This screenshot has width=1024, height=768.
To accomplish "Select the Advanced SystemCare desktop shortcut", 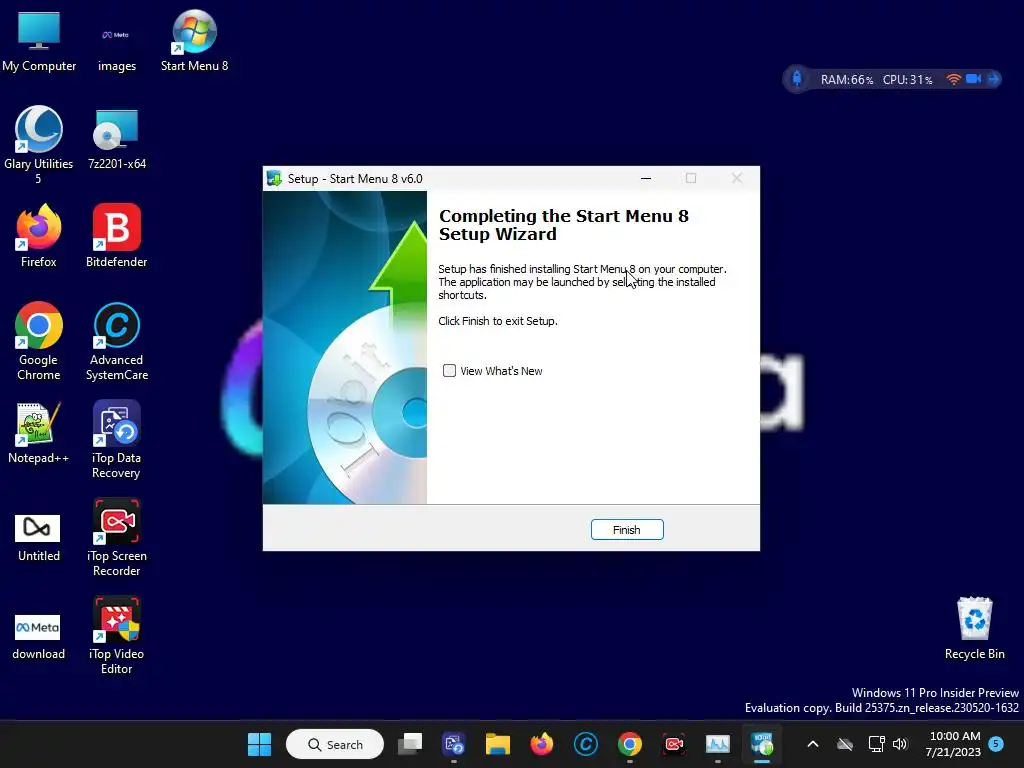I will coord(117,341).
